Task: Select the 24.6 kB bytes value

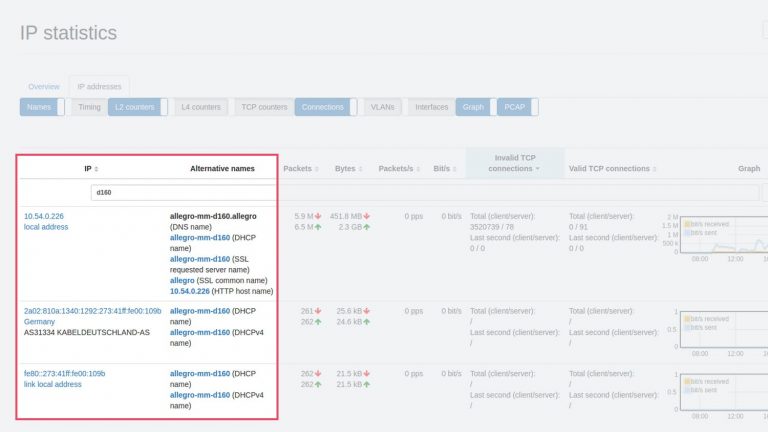Action: pyautogui.click(x=349, y=322)
